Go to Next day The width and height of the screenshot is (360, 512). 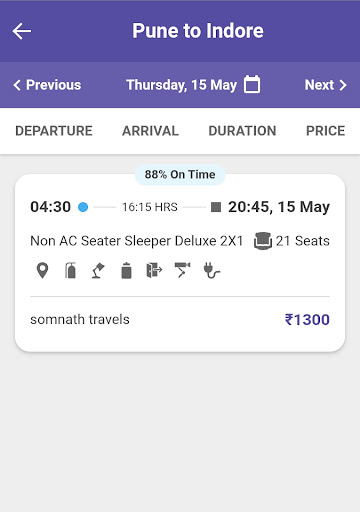pos(326,85)
